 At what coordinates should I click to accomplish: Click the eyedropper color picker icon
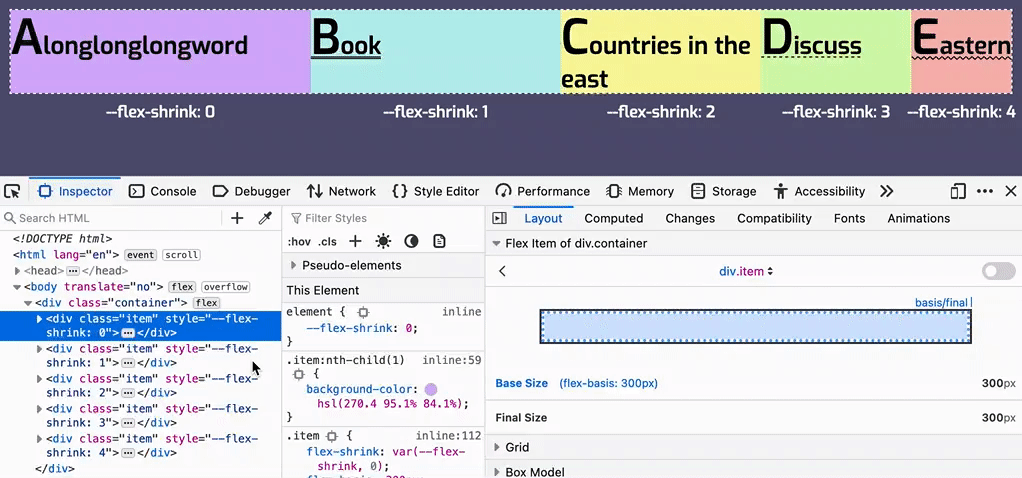coord(265,218)
